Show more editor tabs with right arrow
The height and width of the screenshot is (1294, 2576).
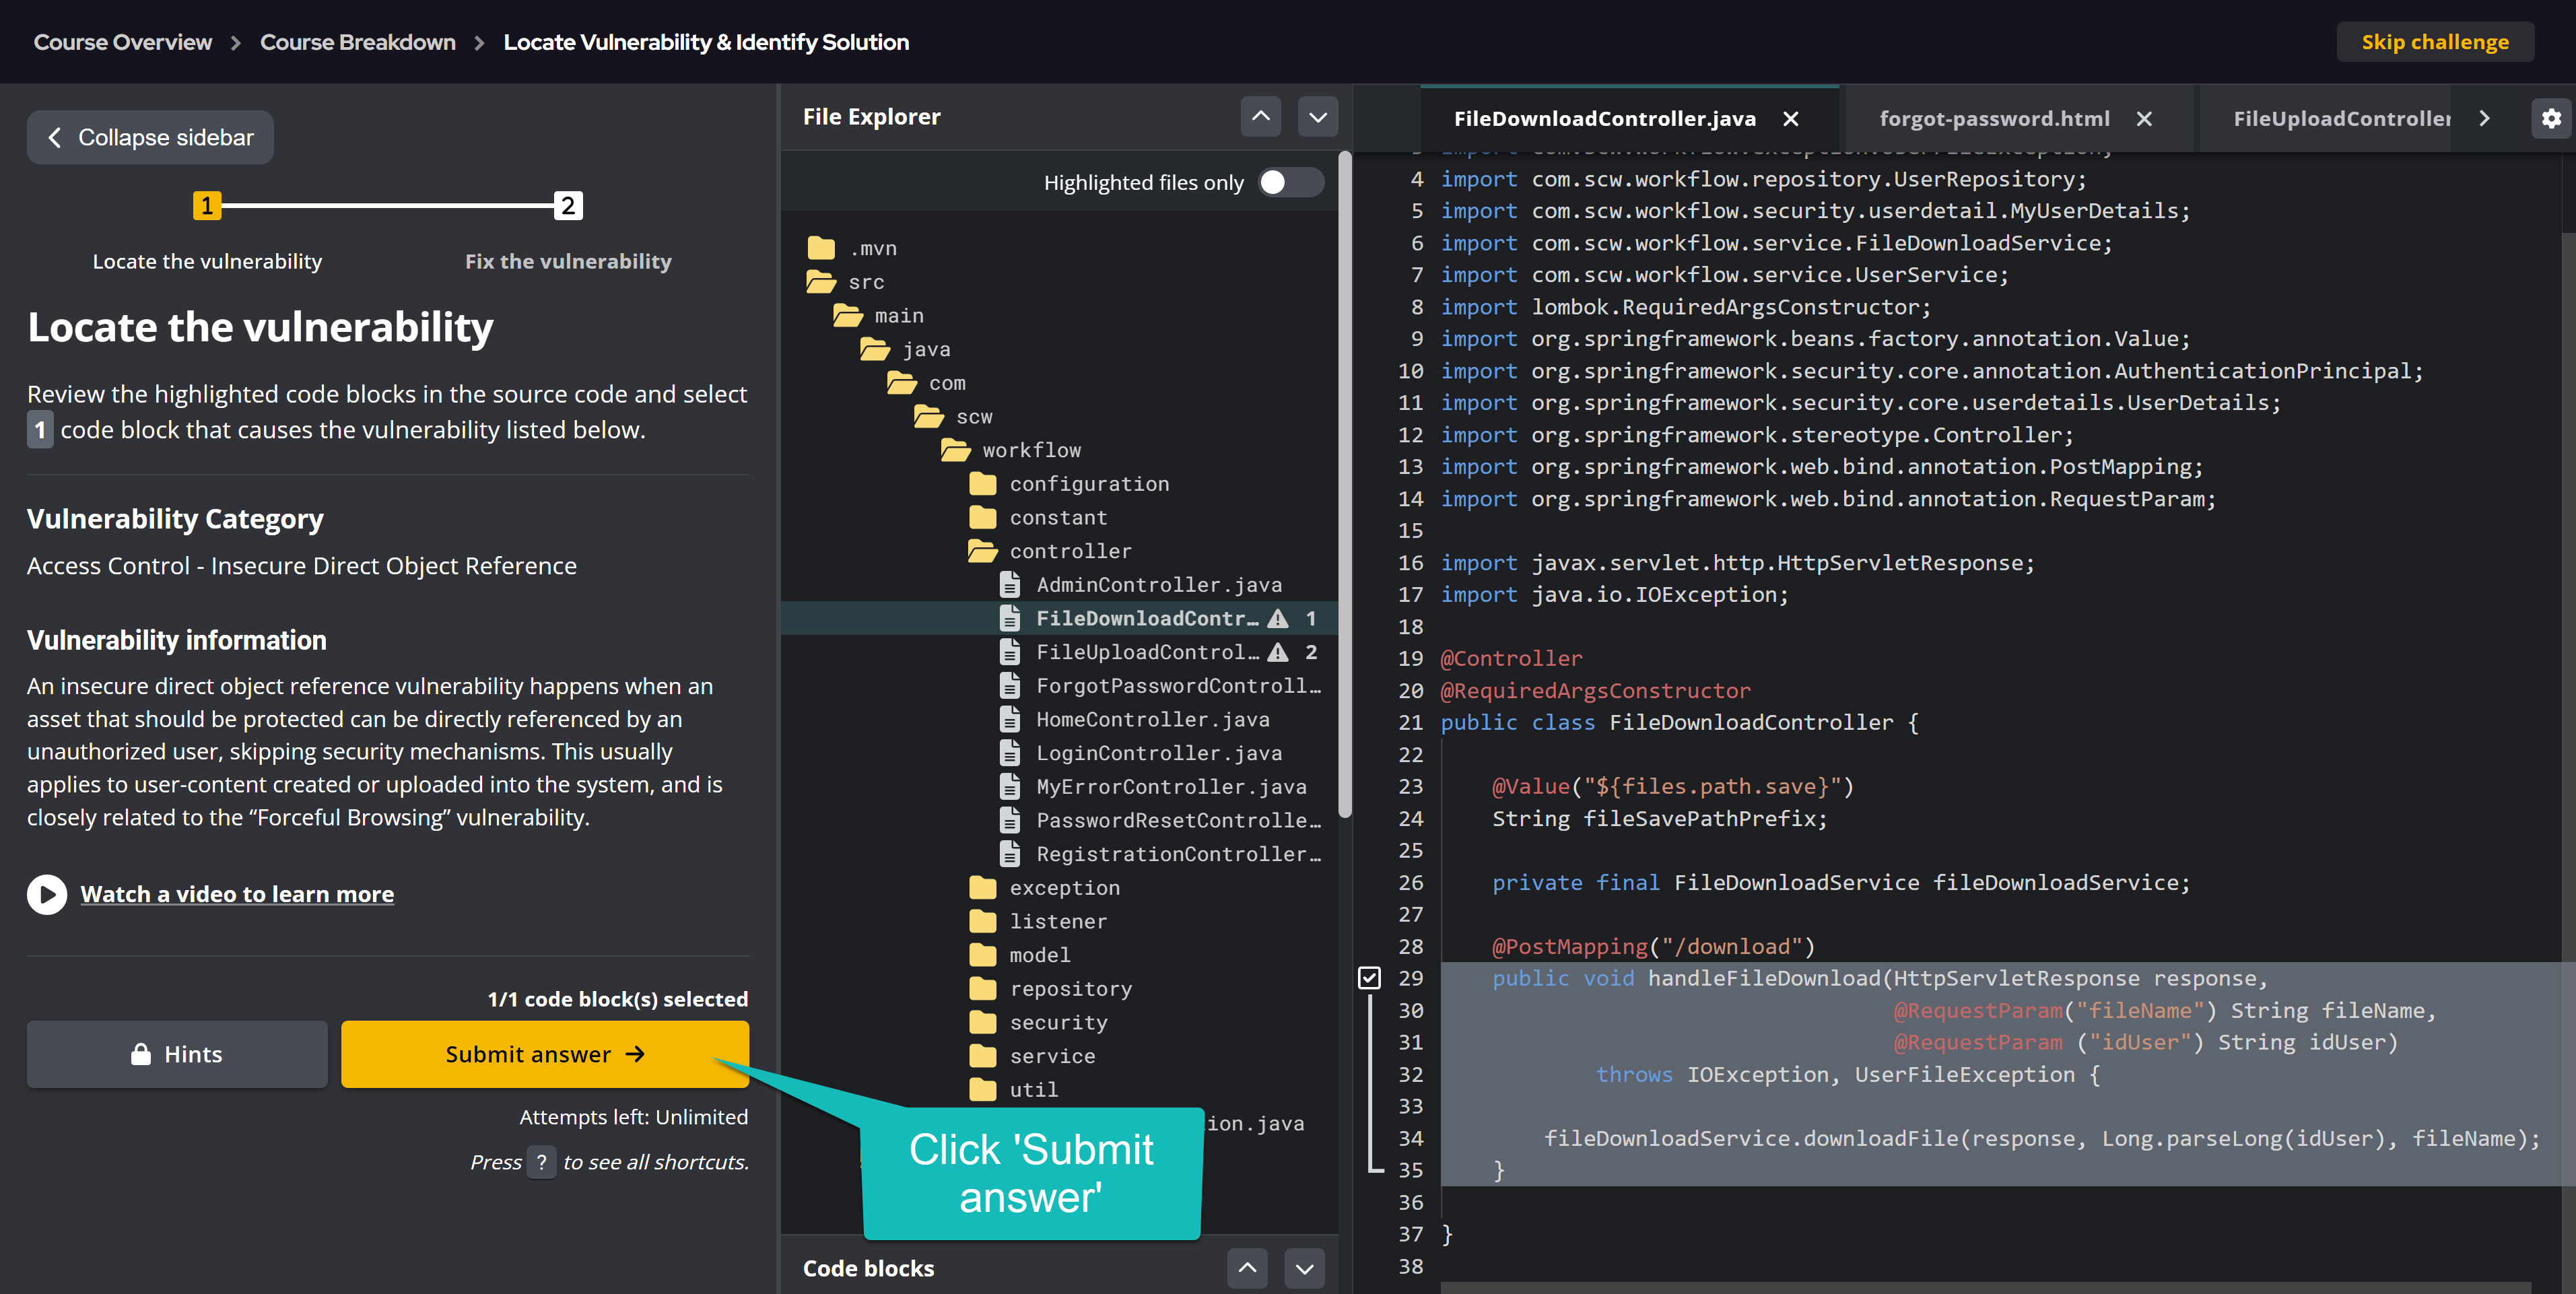[x=2484, y=118]
